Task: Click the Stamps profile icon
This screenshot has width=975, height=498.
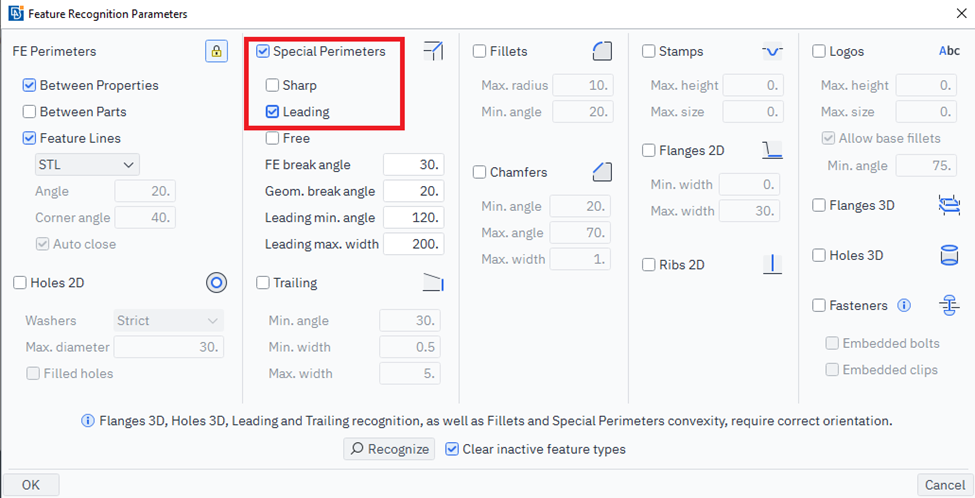Action: point(772,51)
